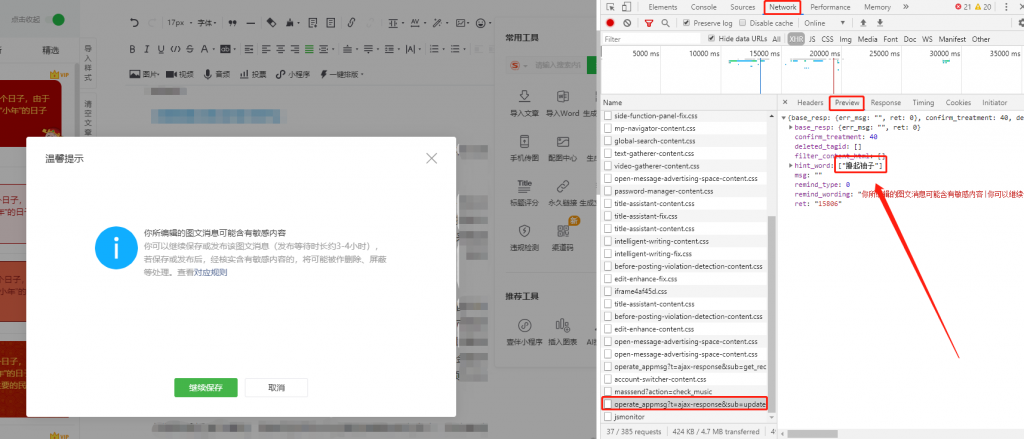The height and width of the screenshot is (439, 1024).
Task: Toggle the Disable cache checkbox
Action: pos(742,23)
